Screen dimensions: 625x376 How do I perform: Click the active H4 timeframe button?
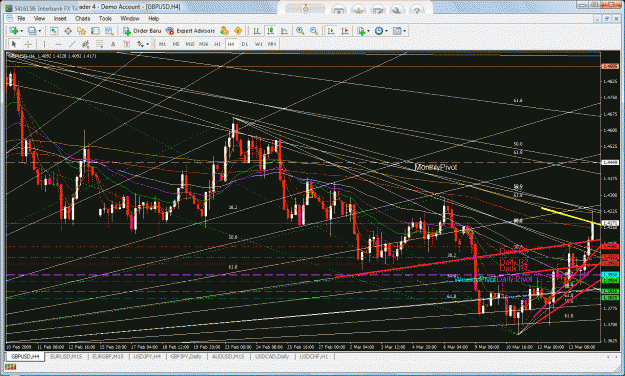(231, 44)
